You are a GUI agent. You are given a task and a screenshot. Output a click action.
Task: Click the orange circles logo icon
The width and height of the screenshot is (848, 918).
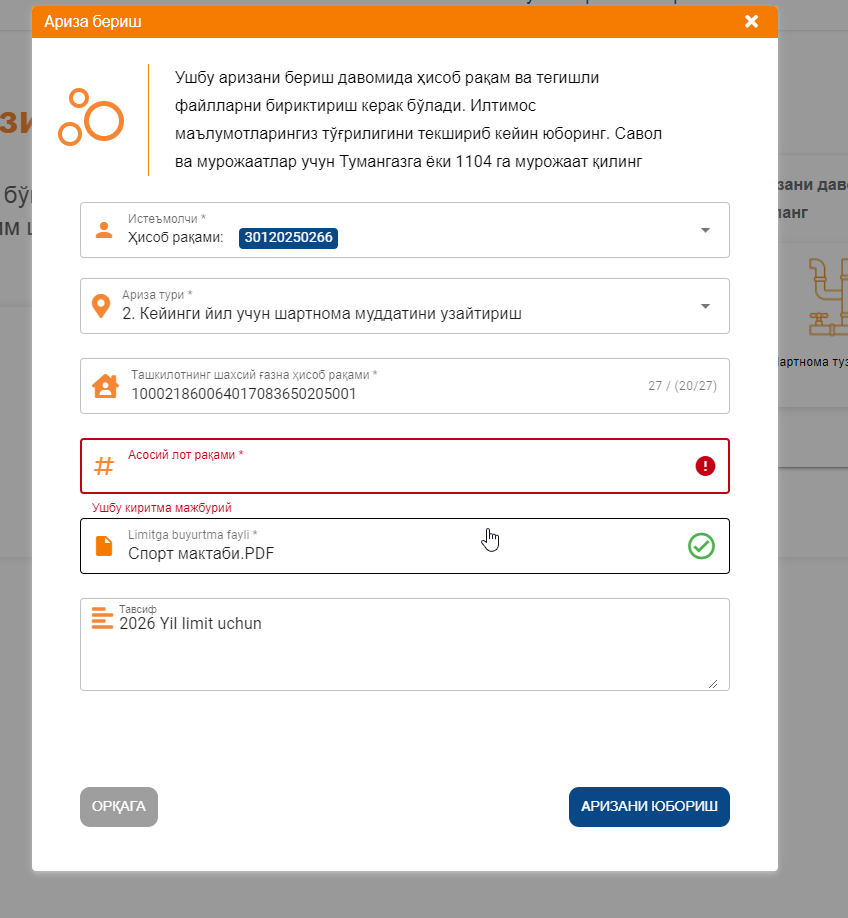coord(90,118)
